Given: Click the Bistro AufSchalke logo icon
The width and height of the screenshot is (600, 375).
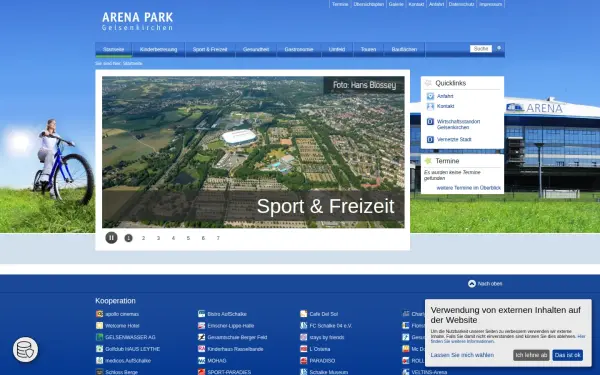Looking at the screenshot, I should coord(202,314).
